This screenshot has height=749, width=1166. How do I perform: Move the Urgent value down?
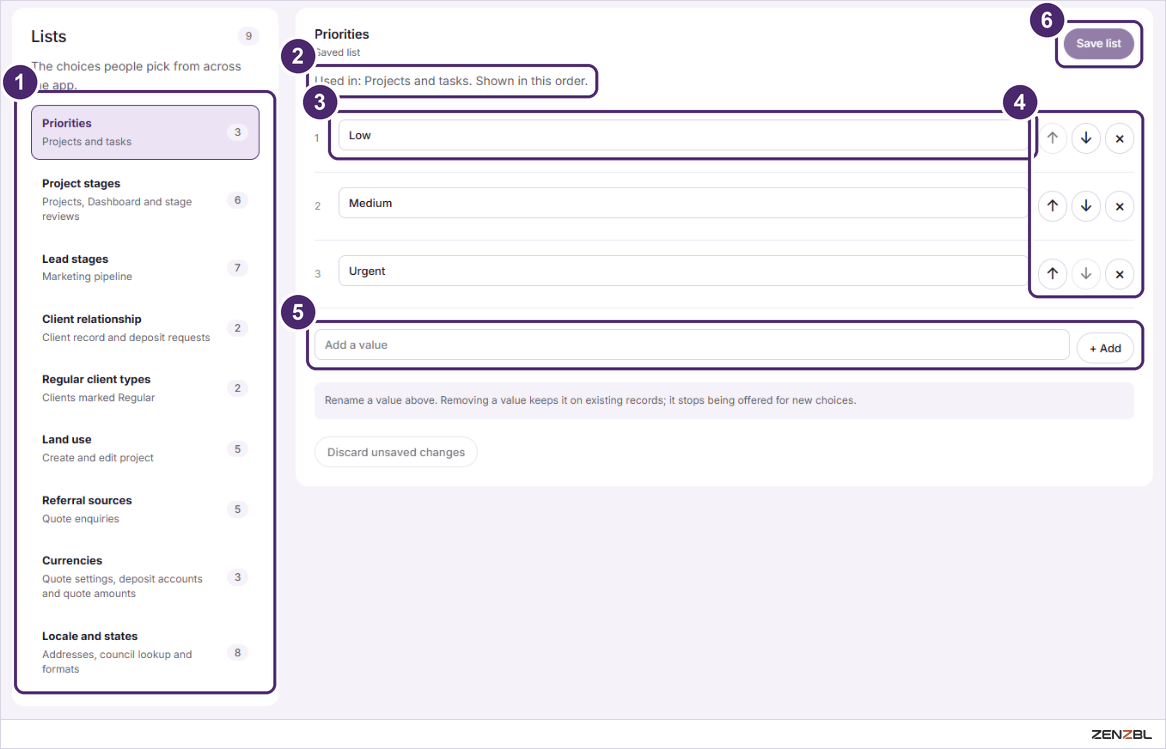coord(1086,274)
